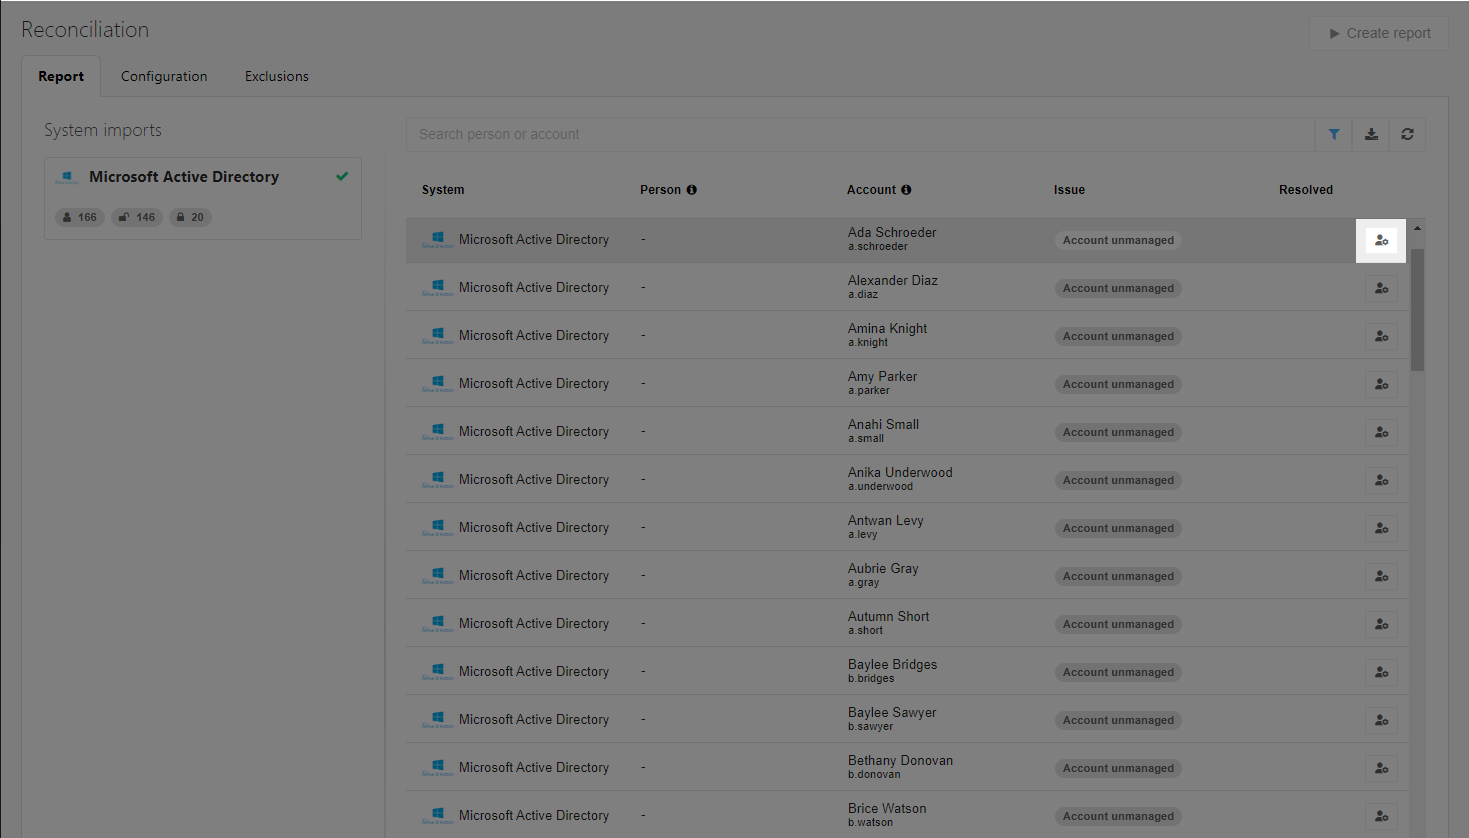Viewport: 1469px width, 838px height.
Task: Sort by the Issue column header
Action: [1069, 190]
